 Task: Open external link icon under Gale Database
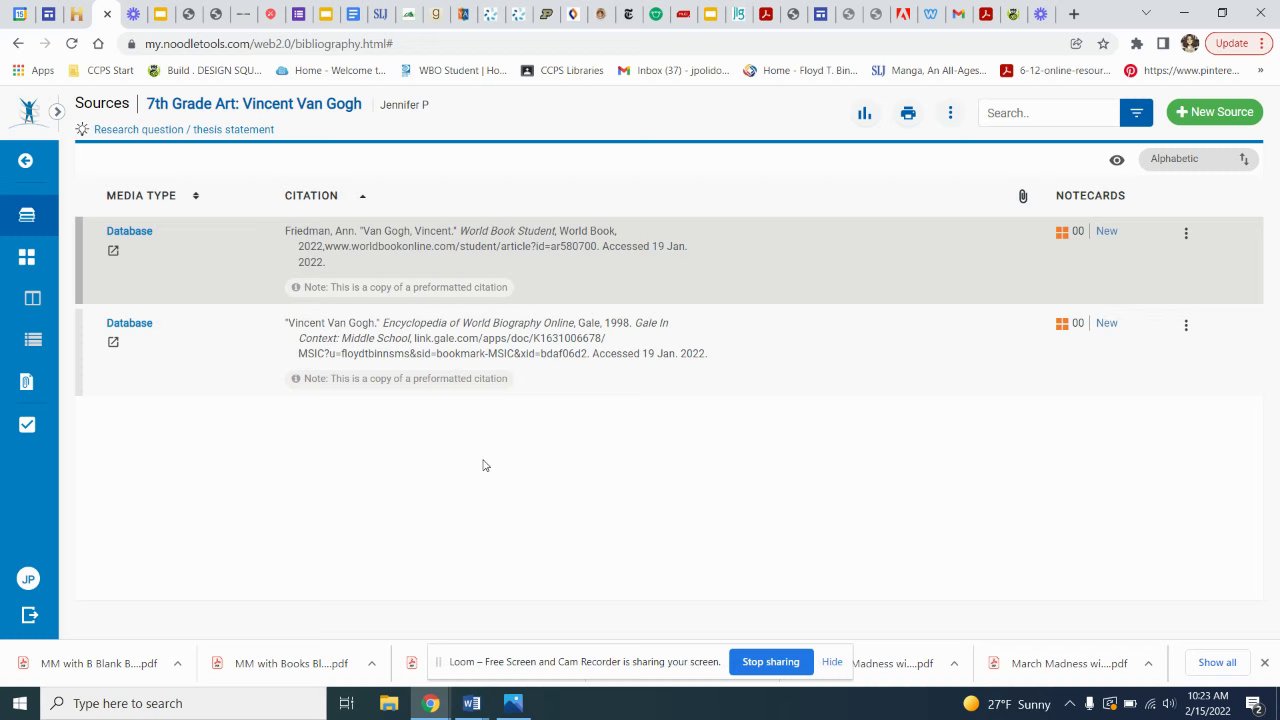pos(113,342)
